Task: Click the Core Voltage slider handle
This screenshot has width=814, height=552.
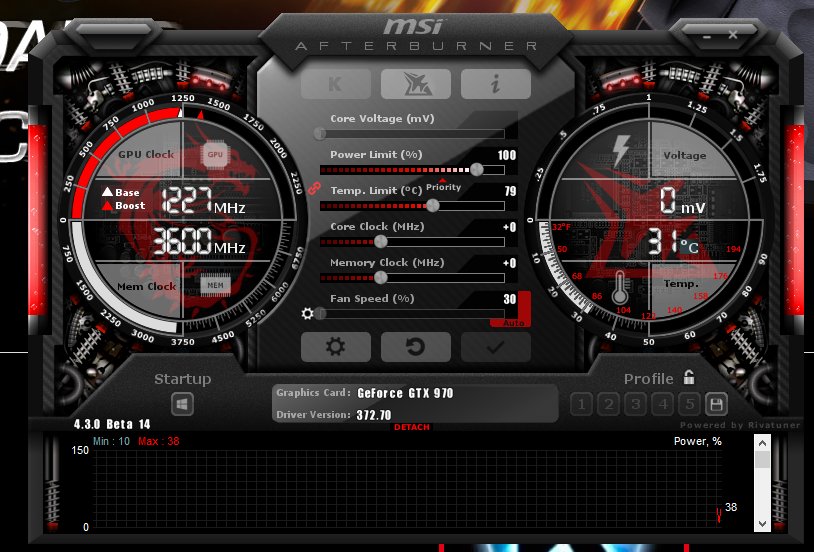Action: click(x=320, y=134)
